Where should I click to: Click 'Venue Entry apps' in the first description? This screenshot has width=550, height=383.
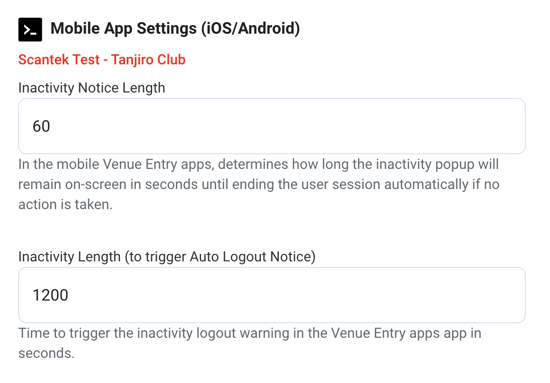(158, 164)
